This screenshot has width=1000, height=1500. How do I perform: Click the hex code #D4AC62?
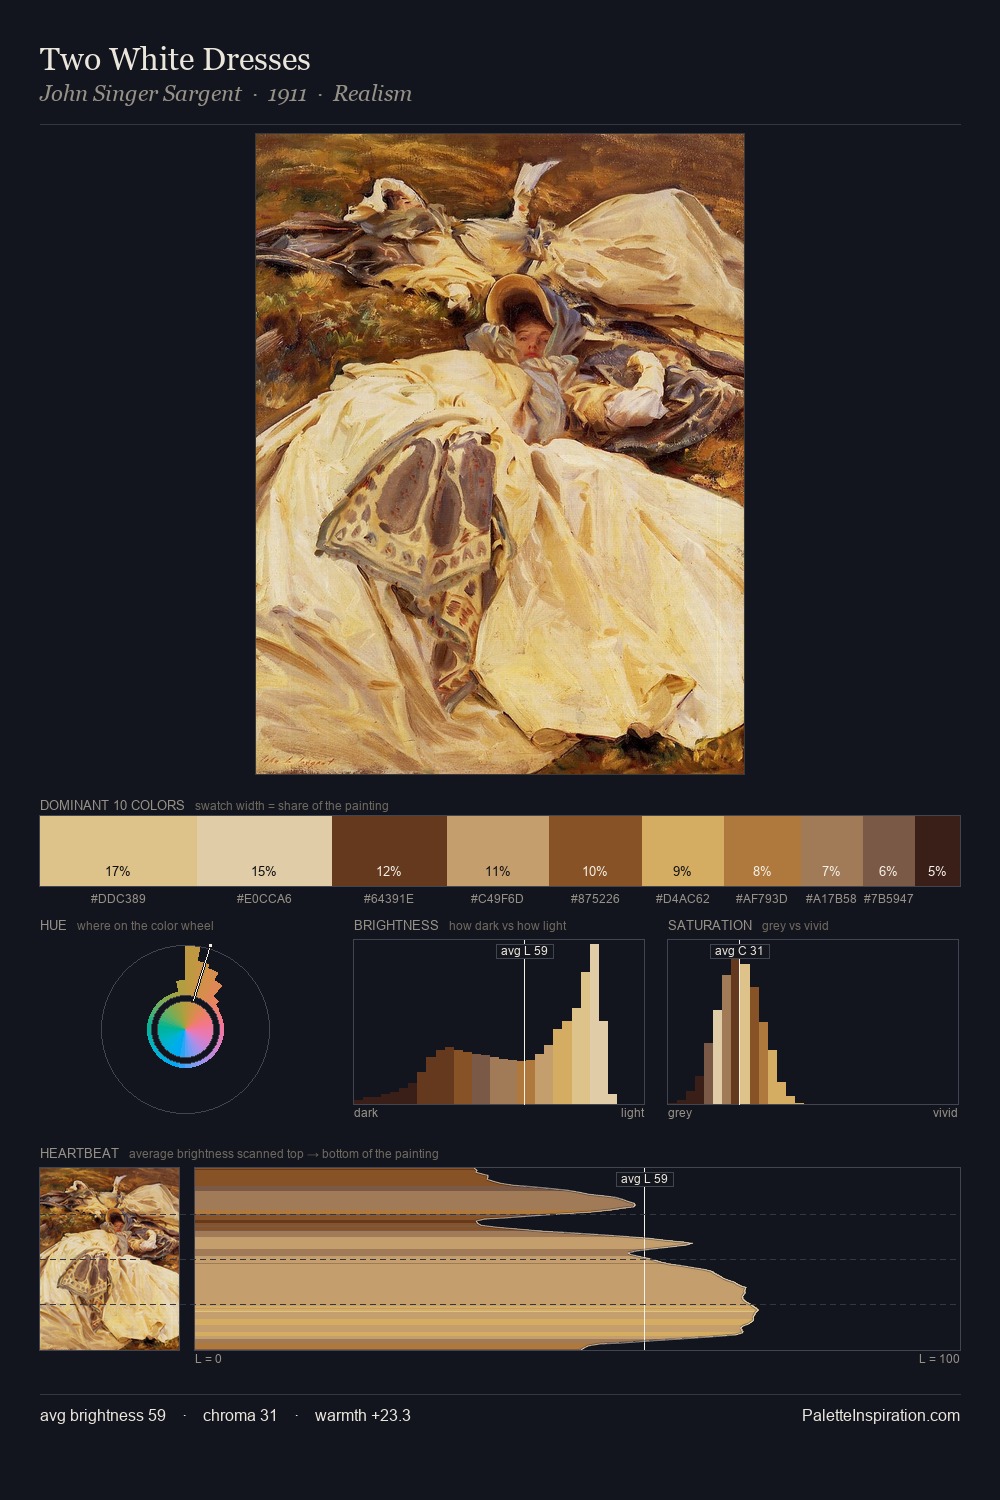[683, 899]
